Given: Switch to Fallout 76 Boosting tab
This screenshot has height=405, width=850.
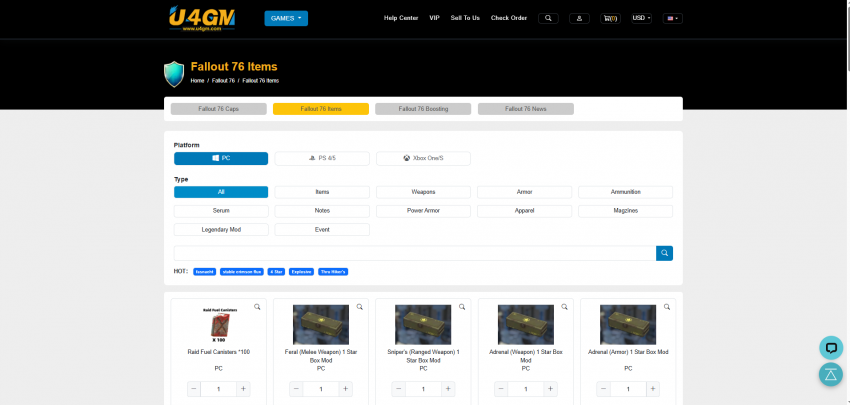Looking at the screenshot, I should coord(423,109).
